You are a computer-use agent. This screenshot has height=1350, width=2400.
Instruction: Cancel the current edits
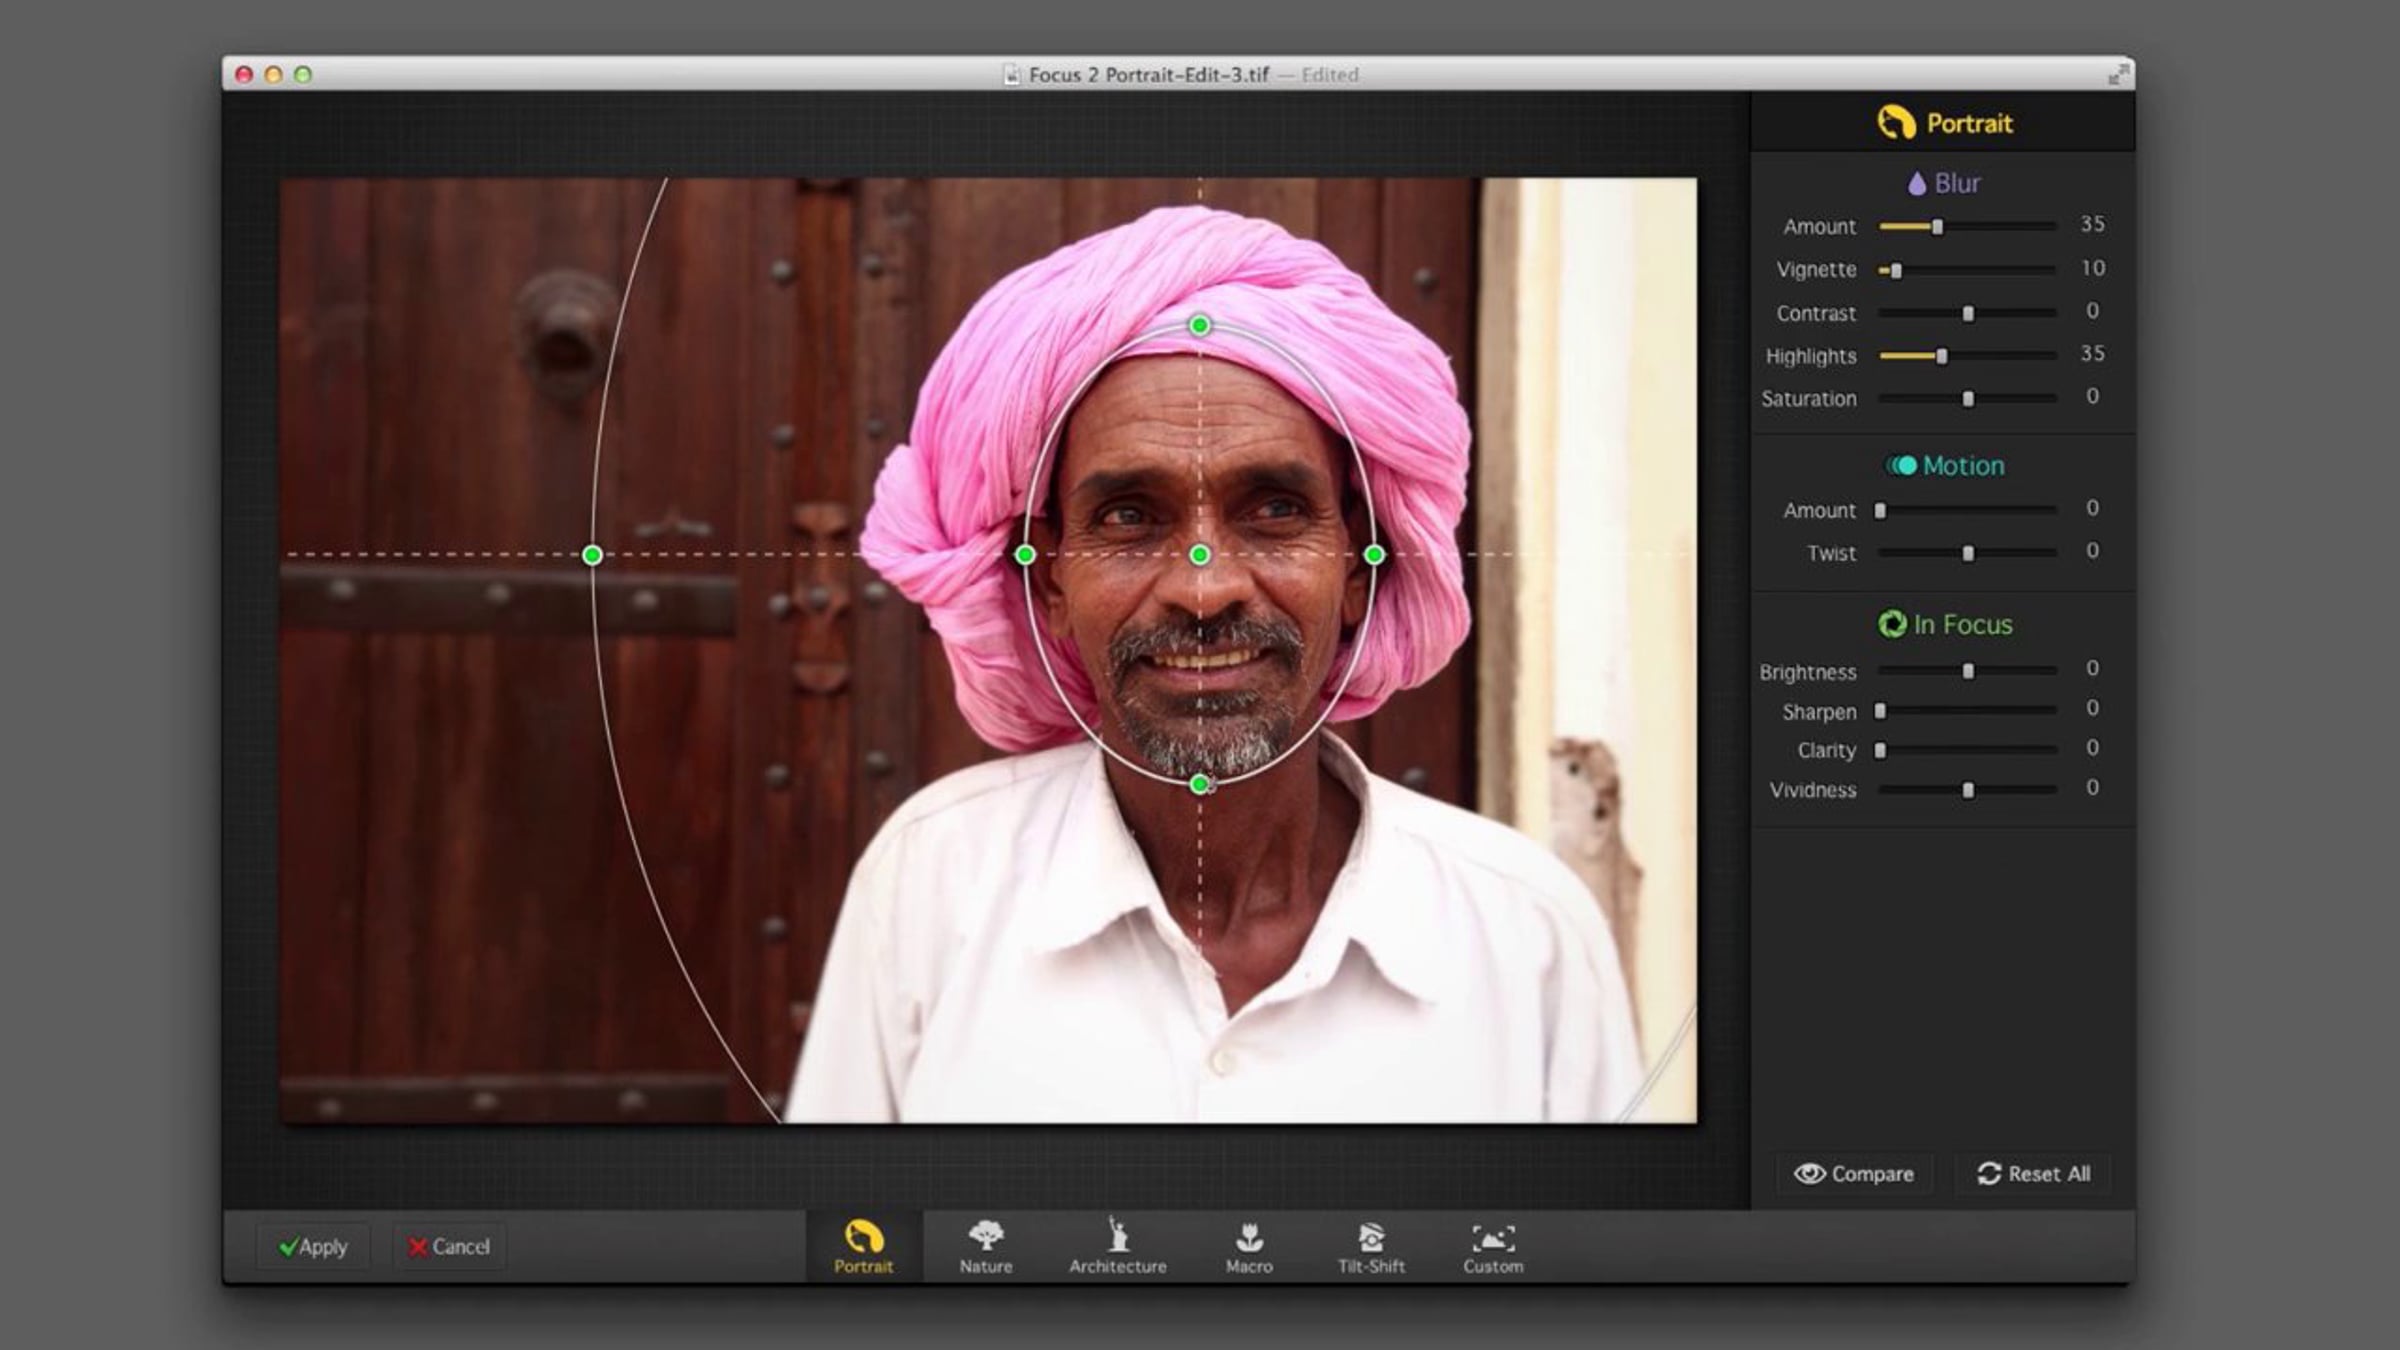pos(449,1247)
